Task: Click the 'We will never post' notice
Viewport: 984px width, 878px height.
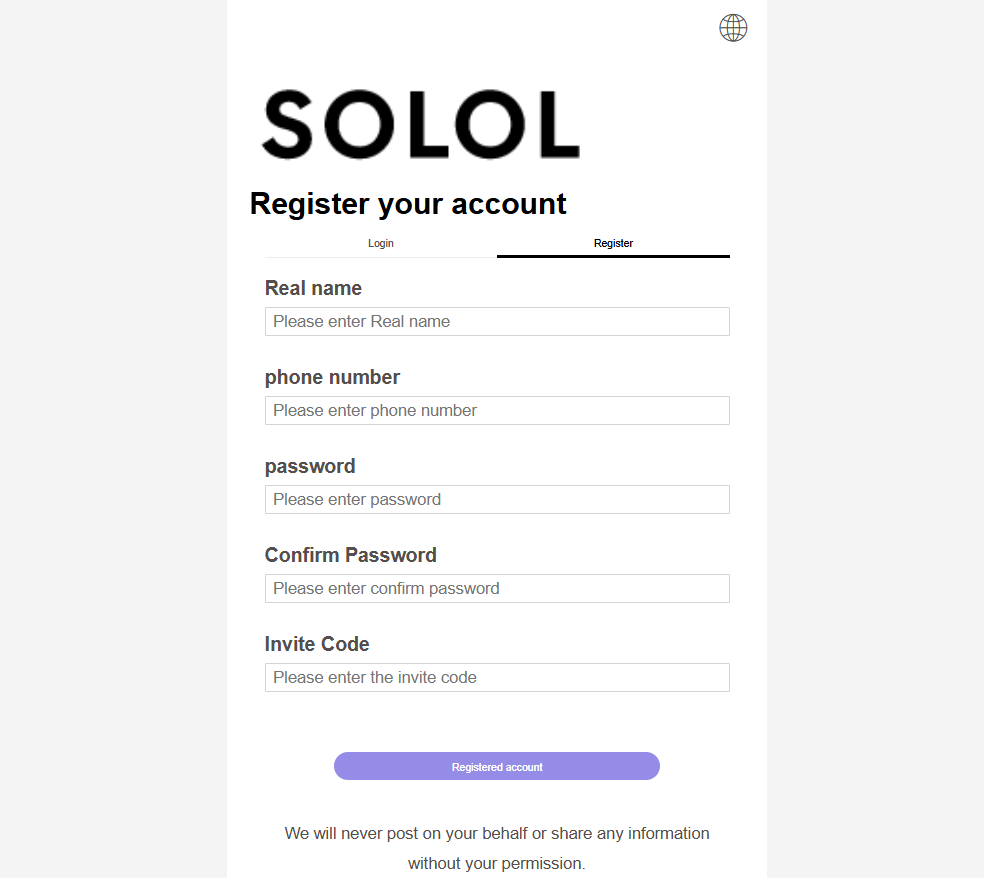Action: click(x=497, y=833)
